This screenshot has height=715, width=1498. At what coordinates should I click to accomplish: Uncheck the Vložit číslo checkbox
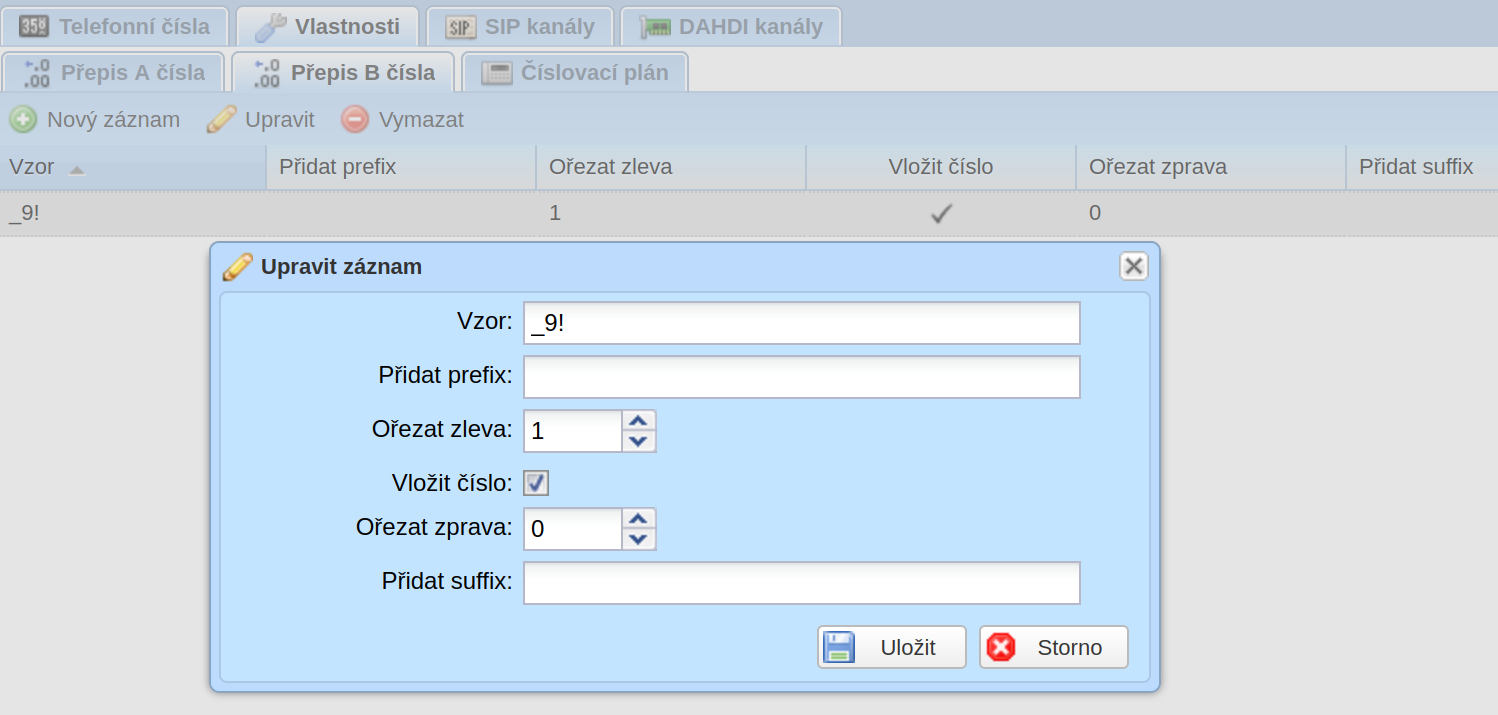point(537,484)
